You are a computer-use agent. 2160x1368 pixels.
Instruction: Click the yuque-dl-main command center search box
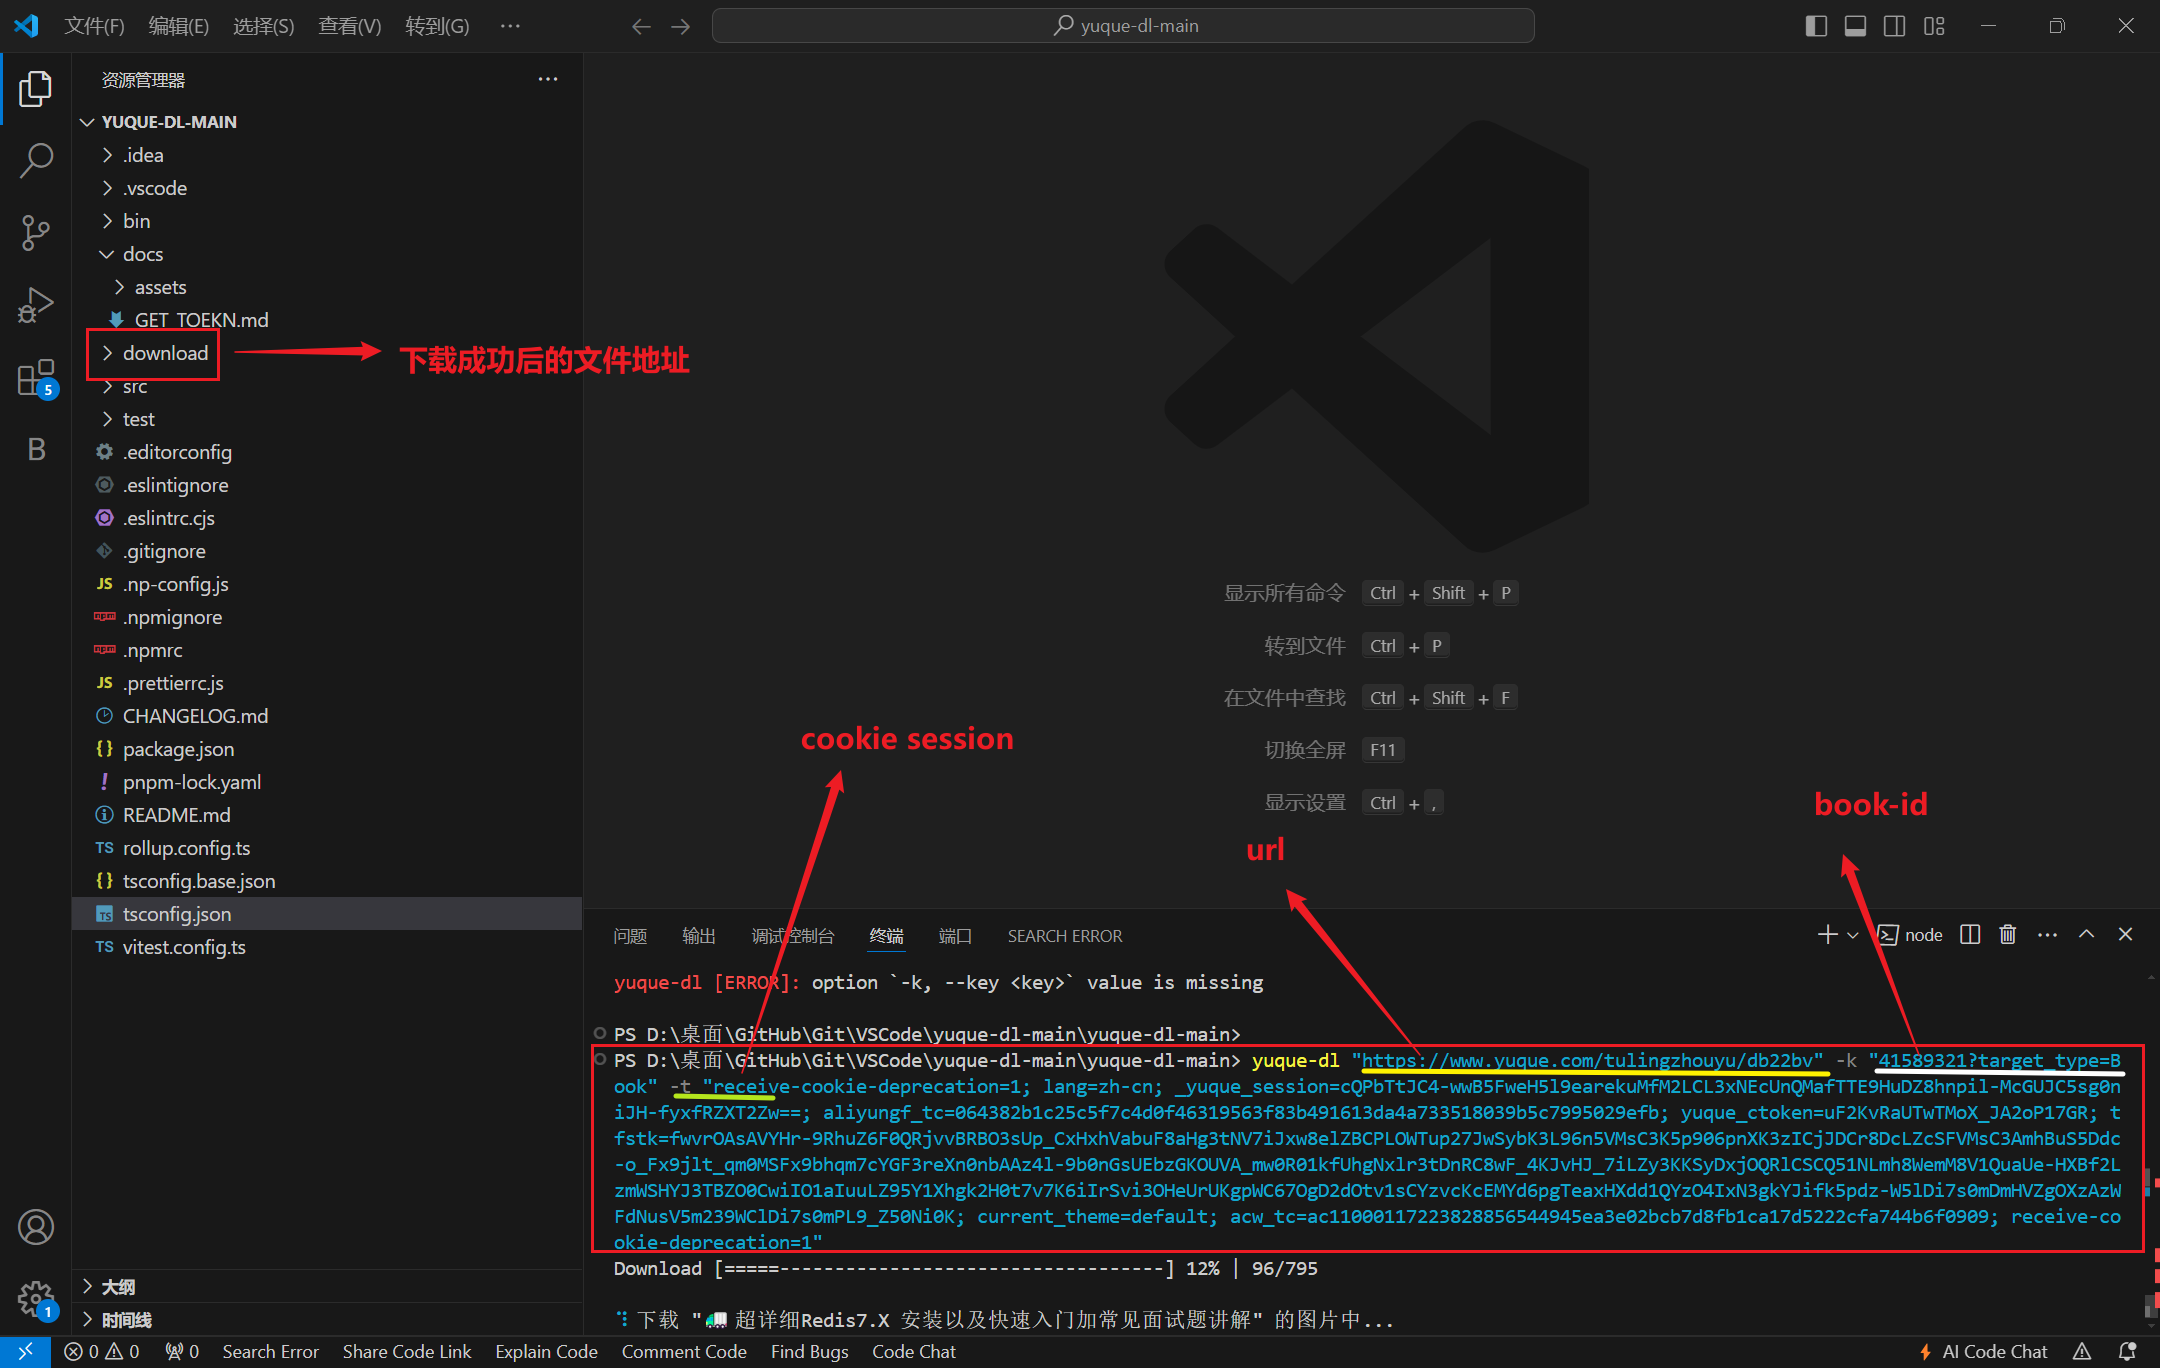pyautogui.click(x=1123, y=26)
